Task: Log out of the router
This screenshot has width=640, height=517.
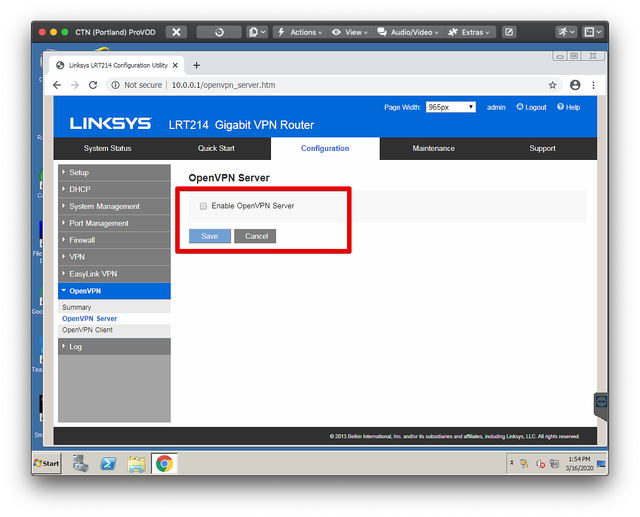Action: 531,107
